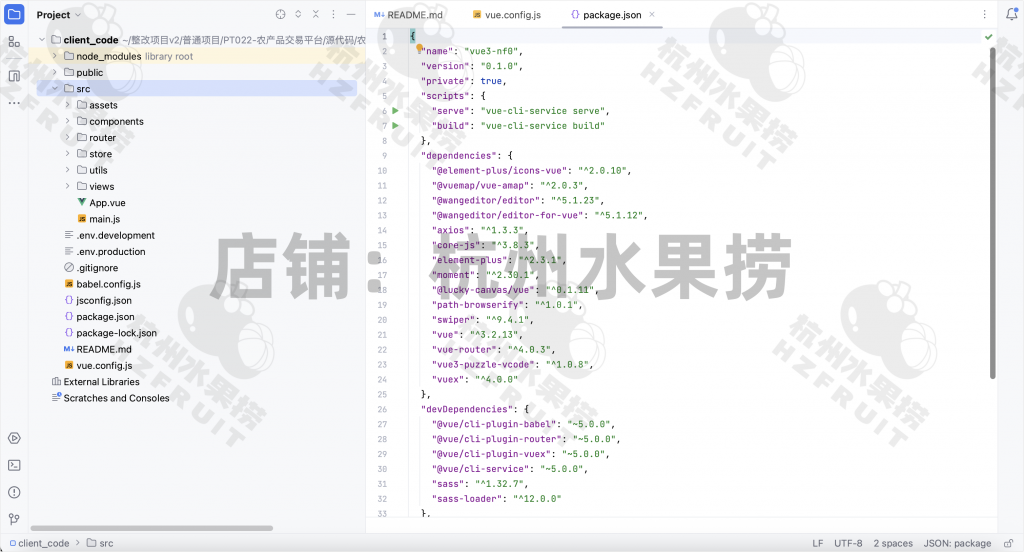Expand the views folder arrow

pyautogui.click(x=67, y=186)
